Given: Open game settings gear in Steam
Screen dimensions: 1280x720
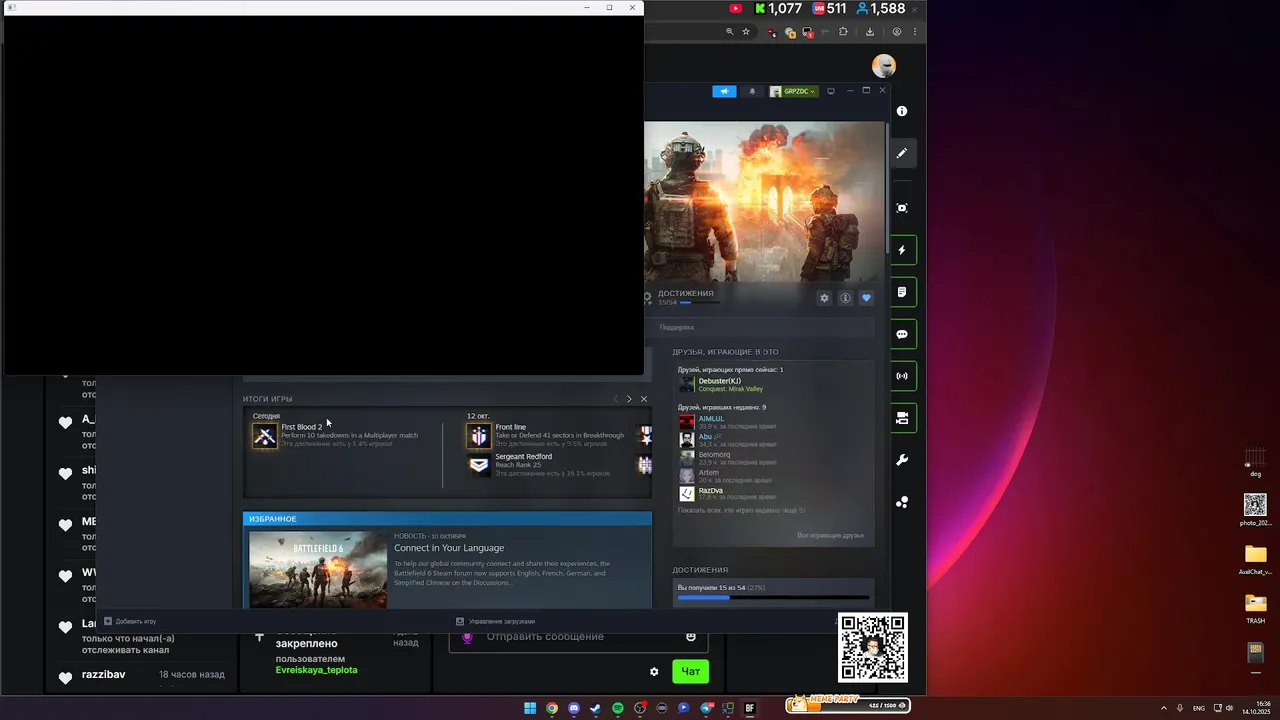Looking at the screenshot, I should pos(824,298).
